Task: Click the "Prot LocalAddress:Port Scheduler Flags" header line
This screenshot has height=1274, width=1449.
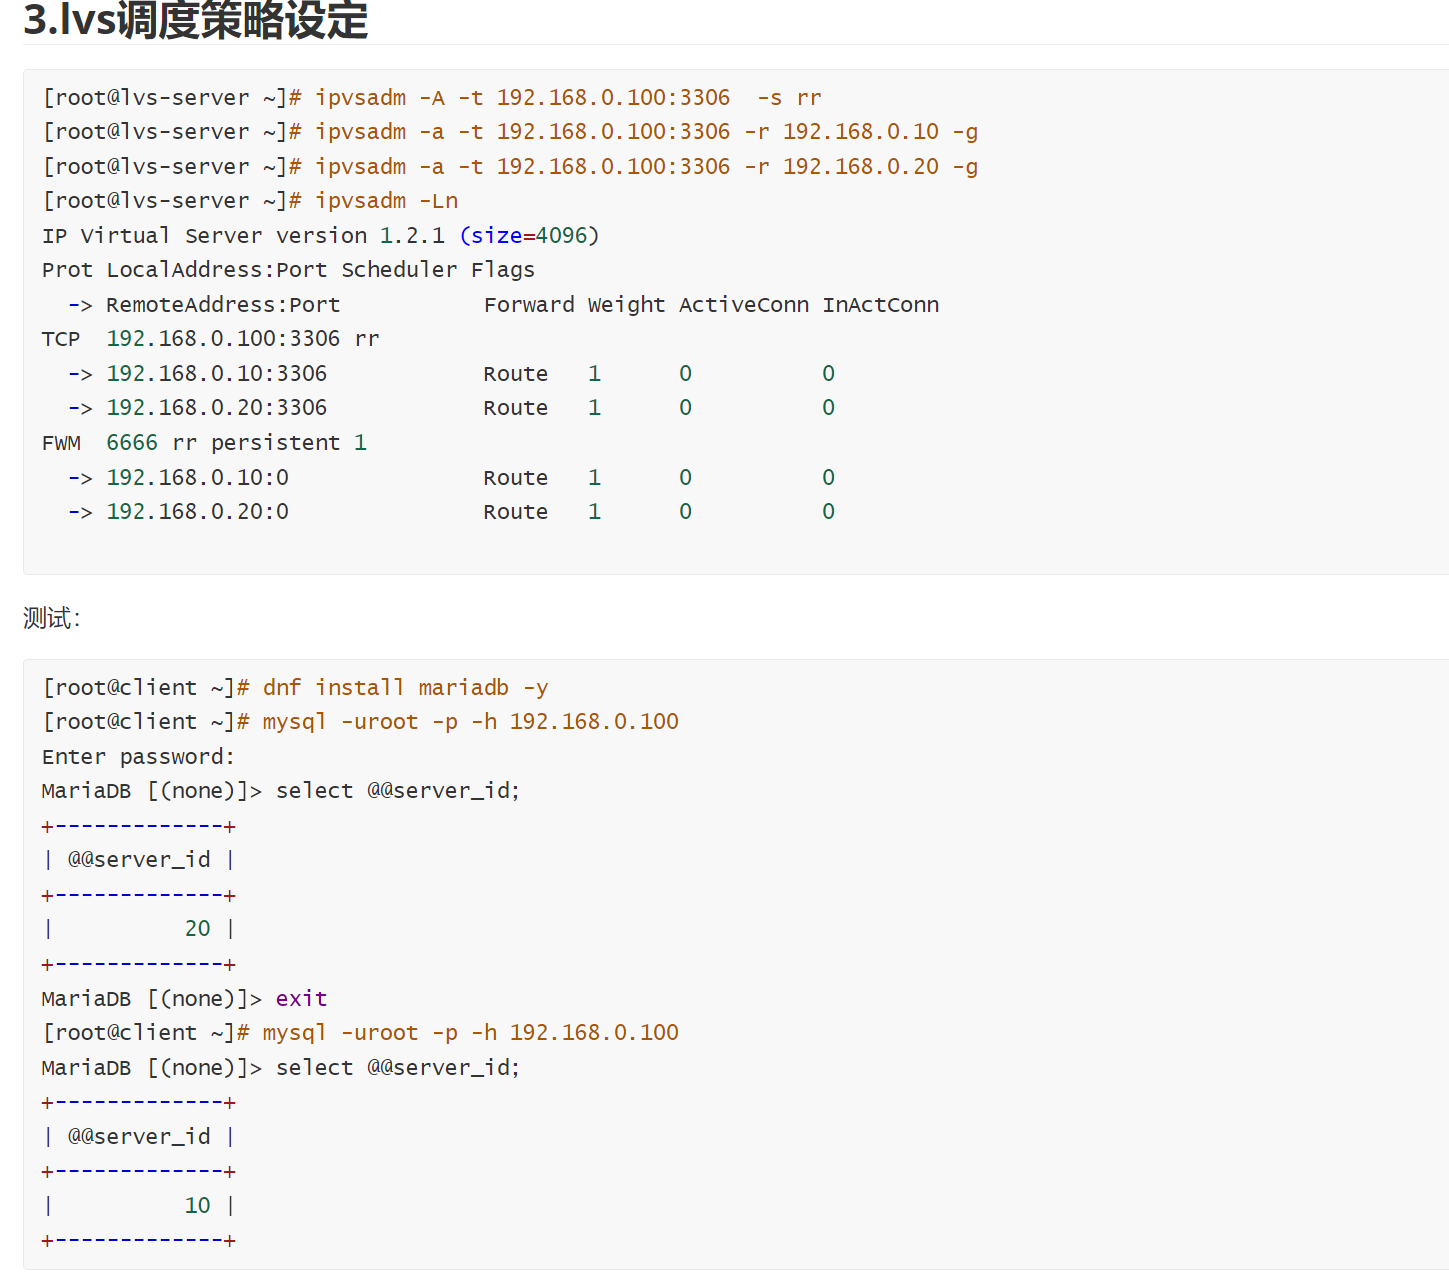Action: 288,270
